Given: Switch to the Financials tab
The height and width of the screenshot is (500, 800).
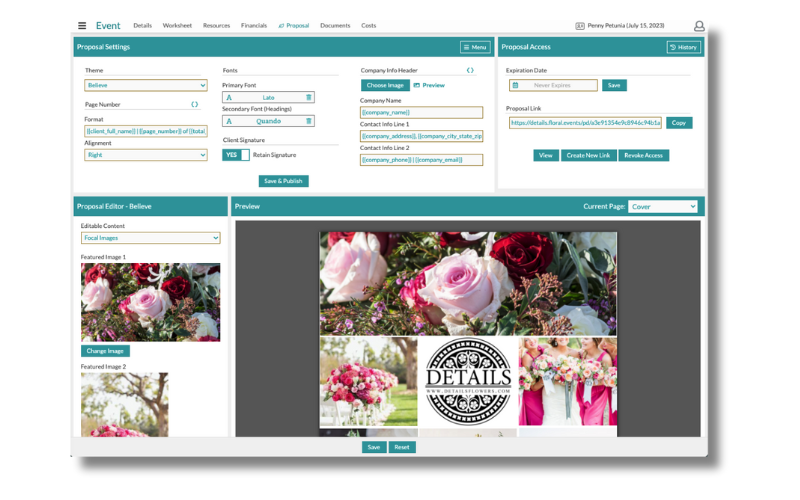Looking at the screenshot, I should click(x=254, y=26).
